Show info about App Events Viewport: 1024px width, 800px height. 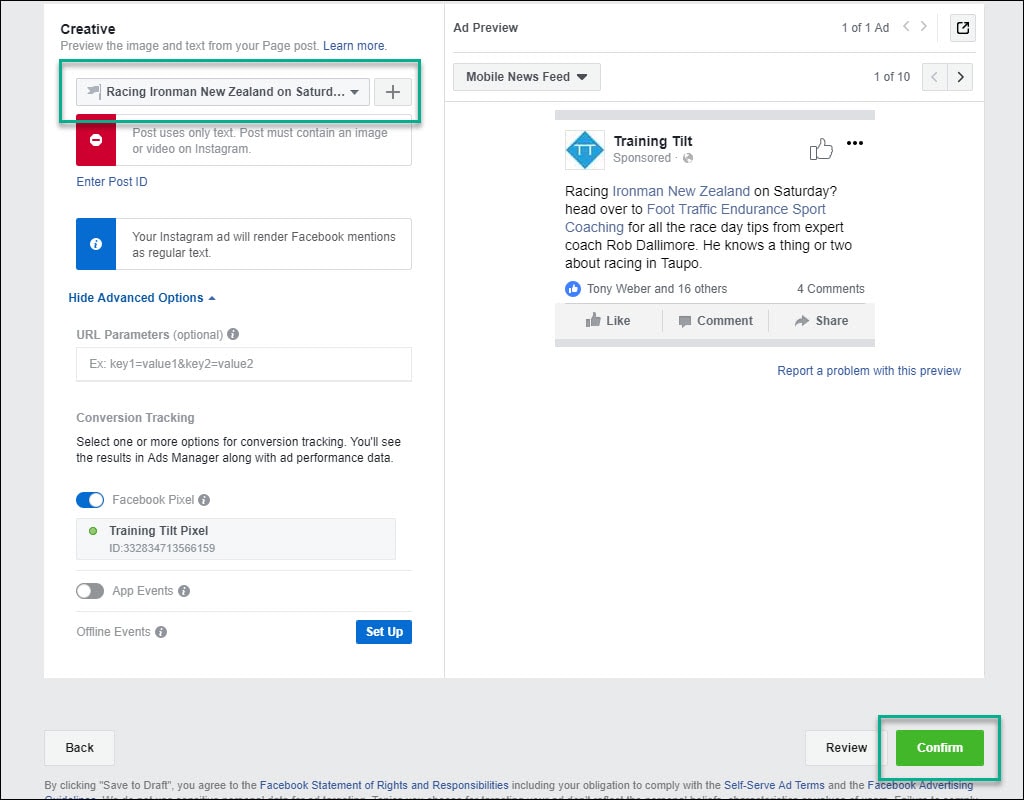coord(184,591)
